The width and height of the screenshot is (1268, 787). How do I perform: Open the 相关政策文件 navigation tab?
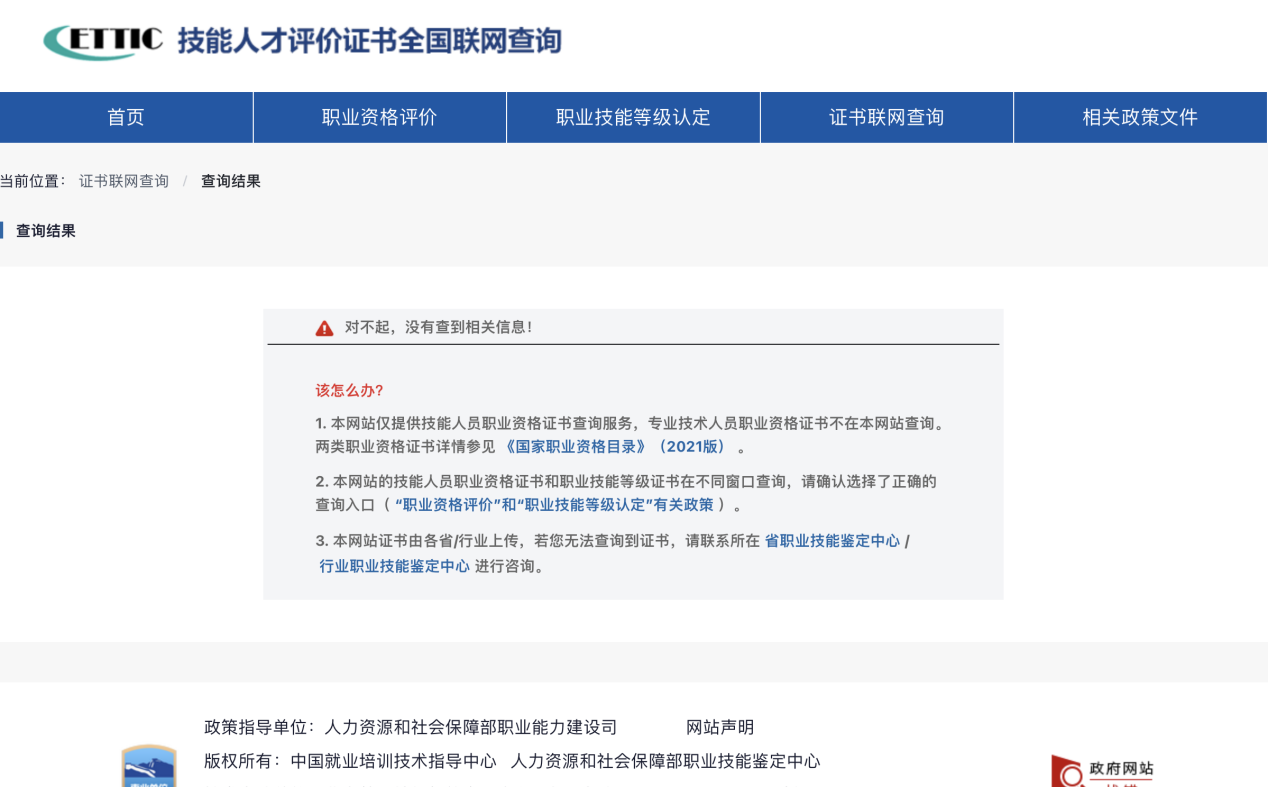pyautogui.click(x=1140, y=117)
